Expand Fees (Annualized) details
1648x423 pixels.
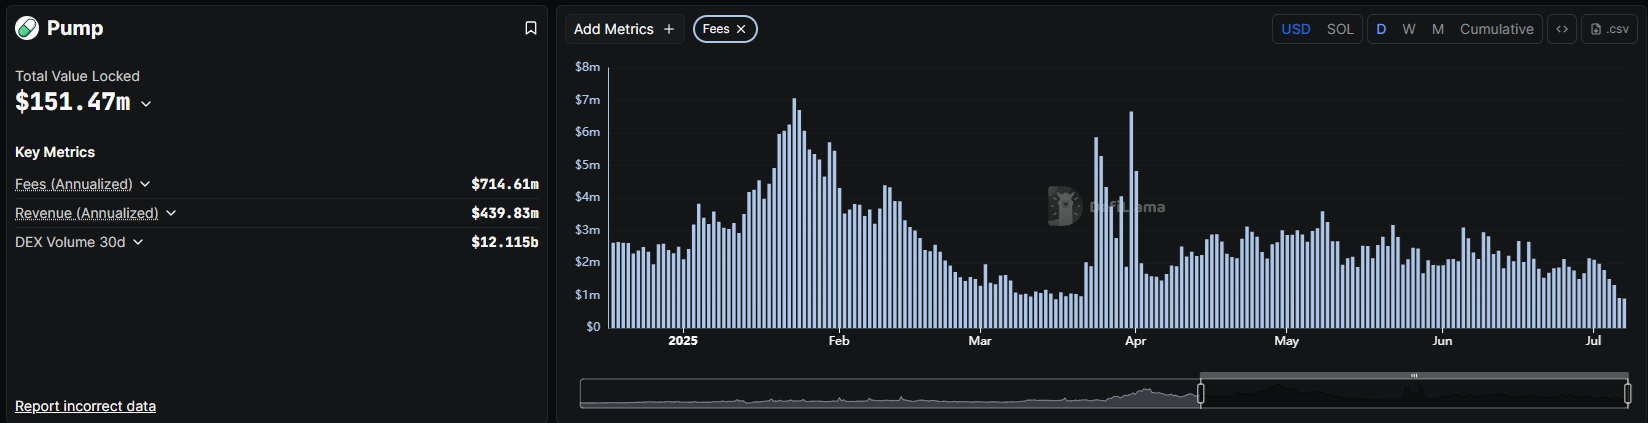pyautogui.click(x=145, y=184)
